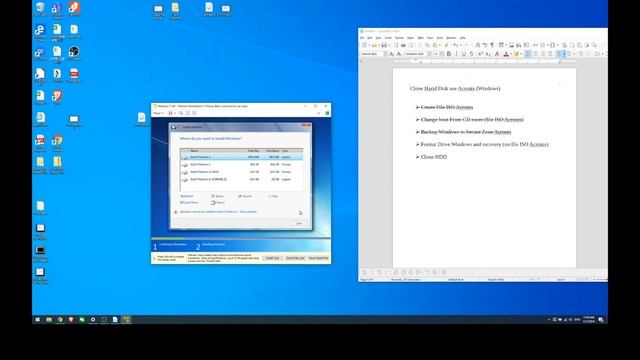Screen dimensions: 640x360
Task: Click the VMware pause/suspend icon
Action: [170, 113]
